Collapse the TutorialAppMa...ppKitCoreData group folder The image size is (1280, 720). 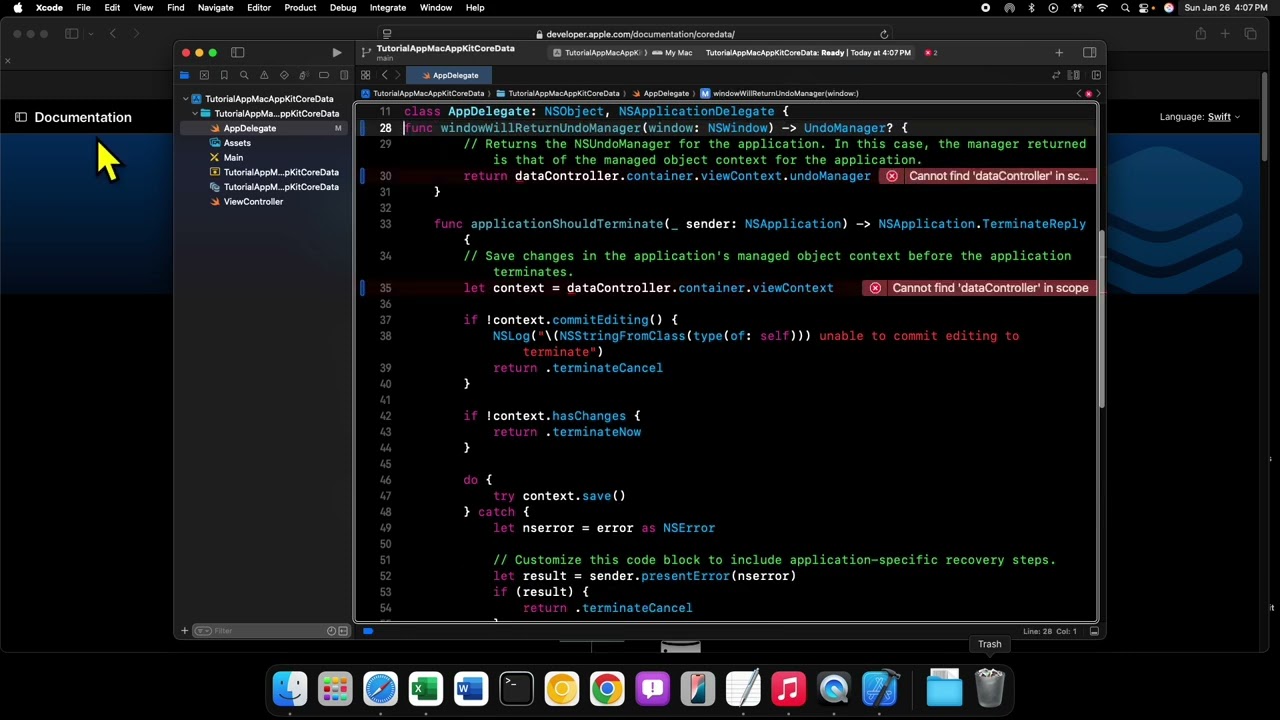[x=195, y=113]
